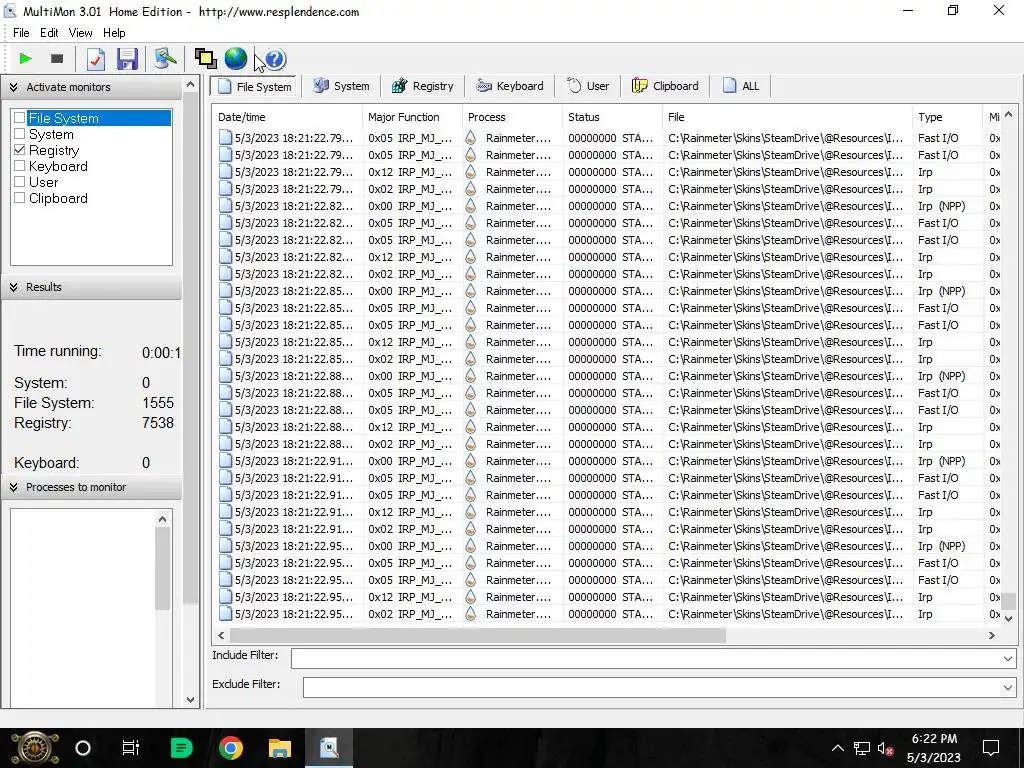Switch to the Keyboard tab

(x=510, y=86)
